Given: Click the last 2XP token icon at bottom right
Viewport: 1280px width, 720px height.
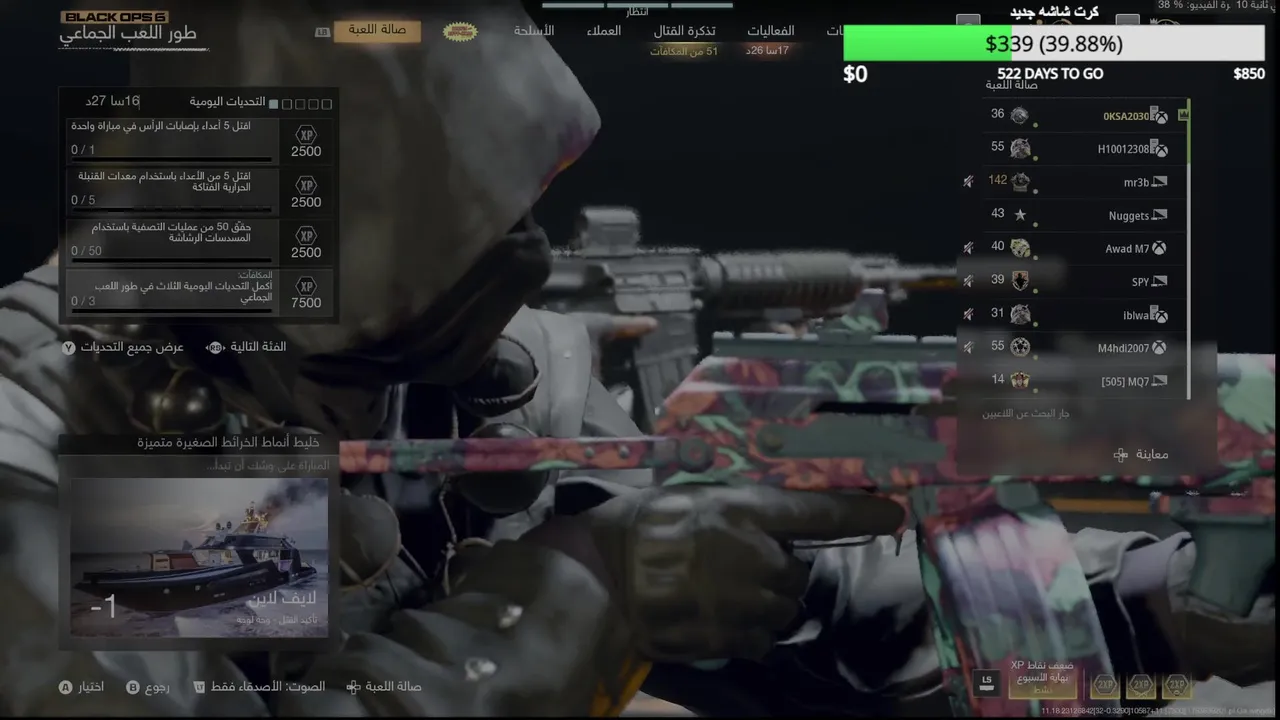Looking at the screenshot, I should pos(1178,684).
